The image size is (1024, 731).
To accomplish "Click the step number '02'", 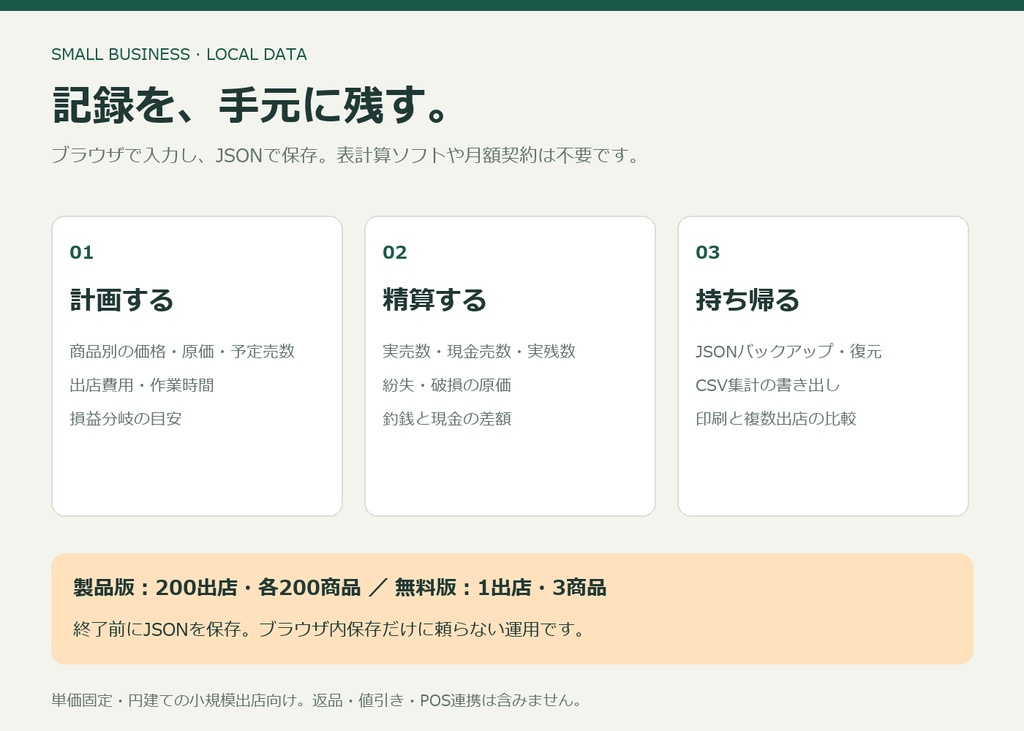I will (394, 252).
